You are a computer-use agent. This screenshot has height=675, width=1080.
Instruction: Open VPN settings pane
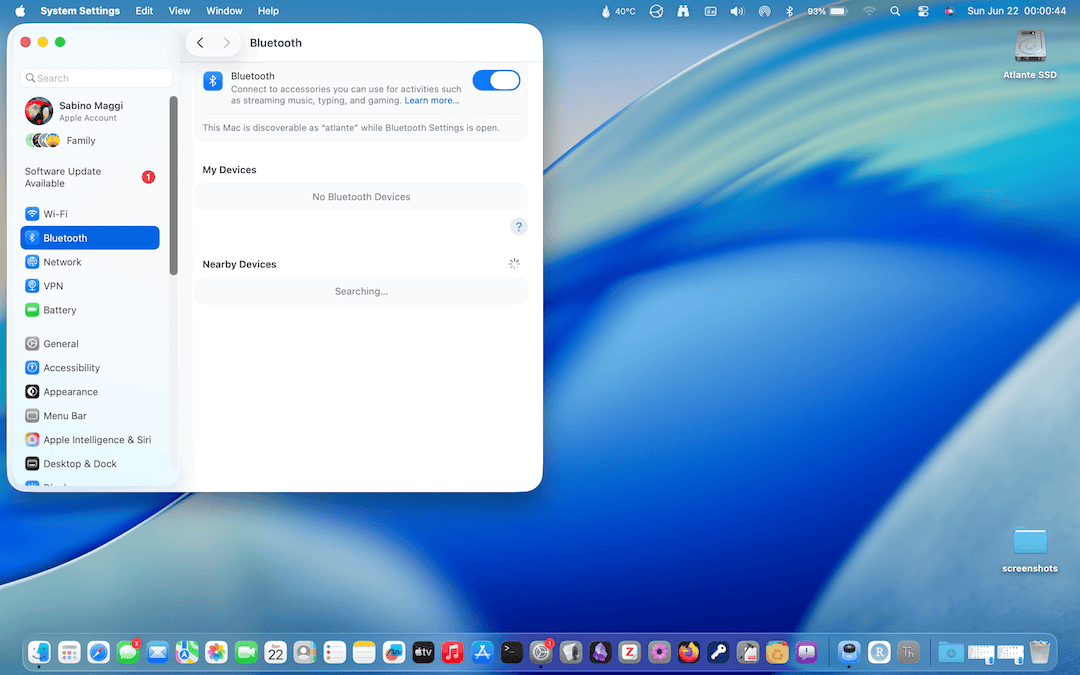point(53,286)
